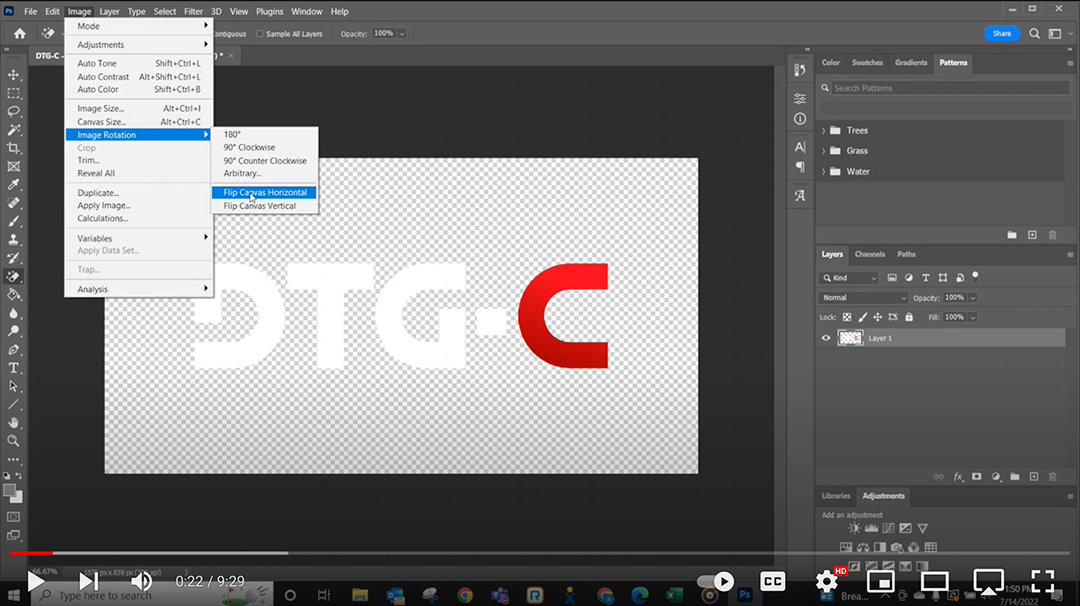Toggle lock position for the layer
This screenshot has width=1080, height=606.
(x=878, y=317)
